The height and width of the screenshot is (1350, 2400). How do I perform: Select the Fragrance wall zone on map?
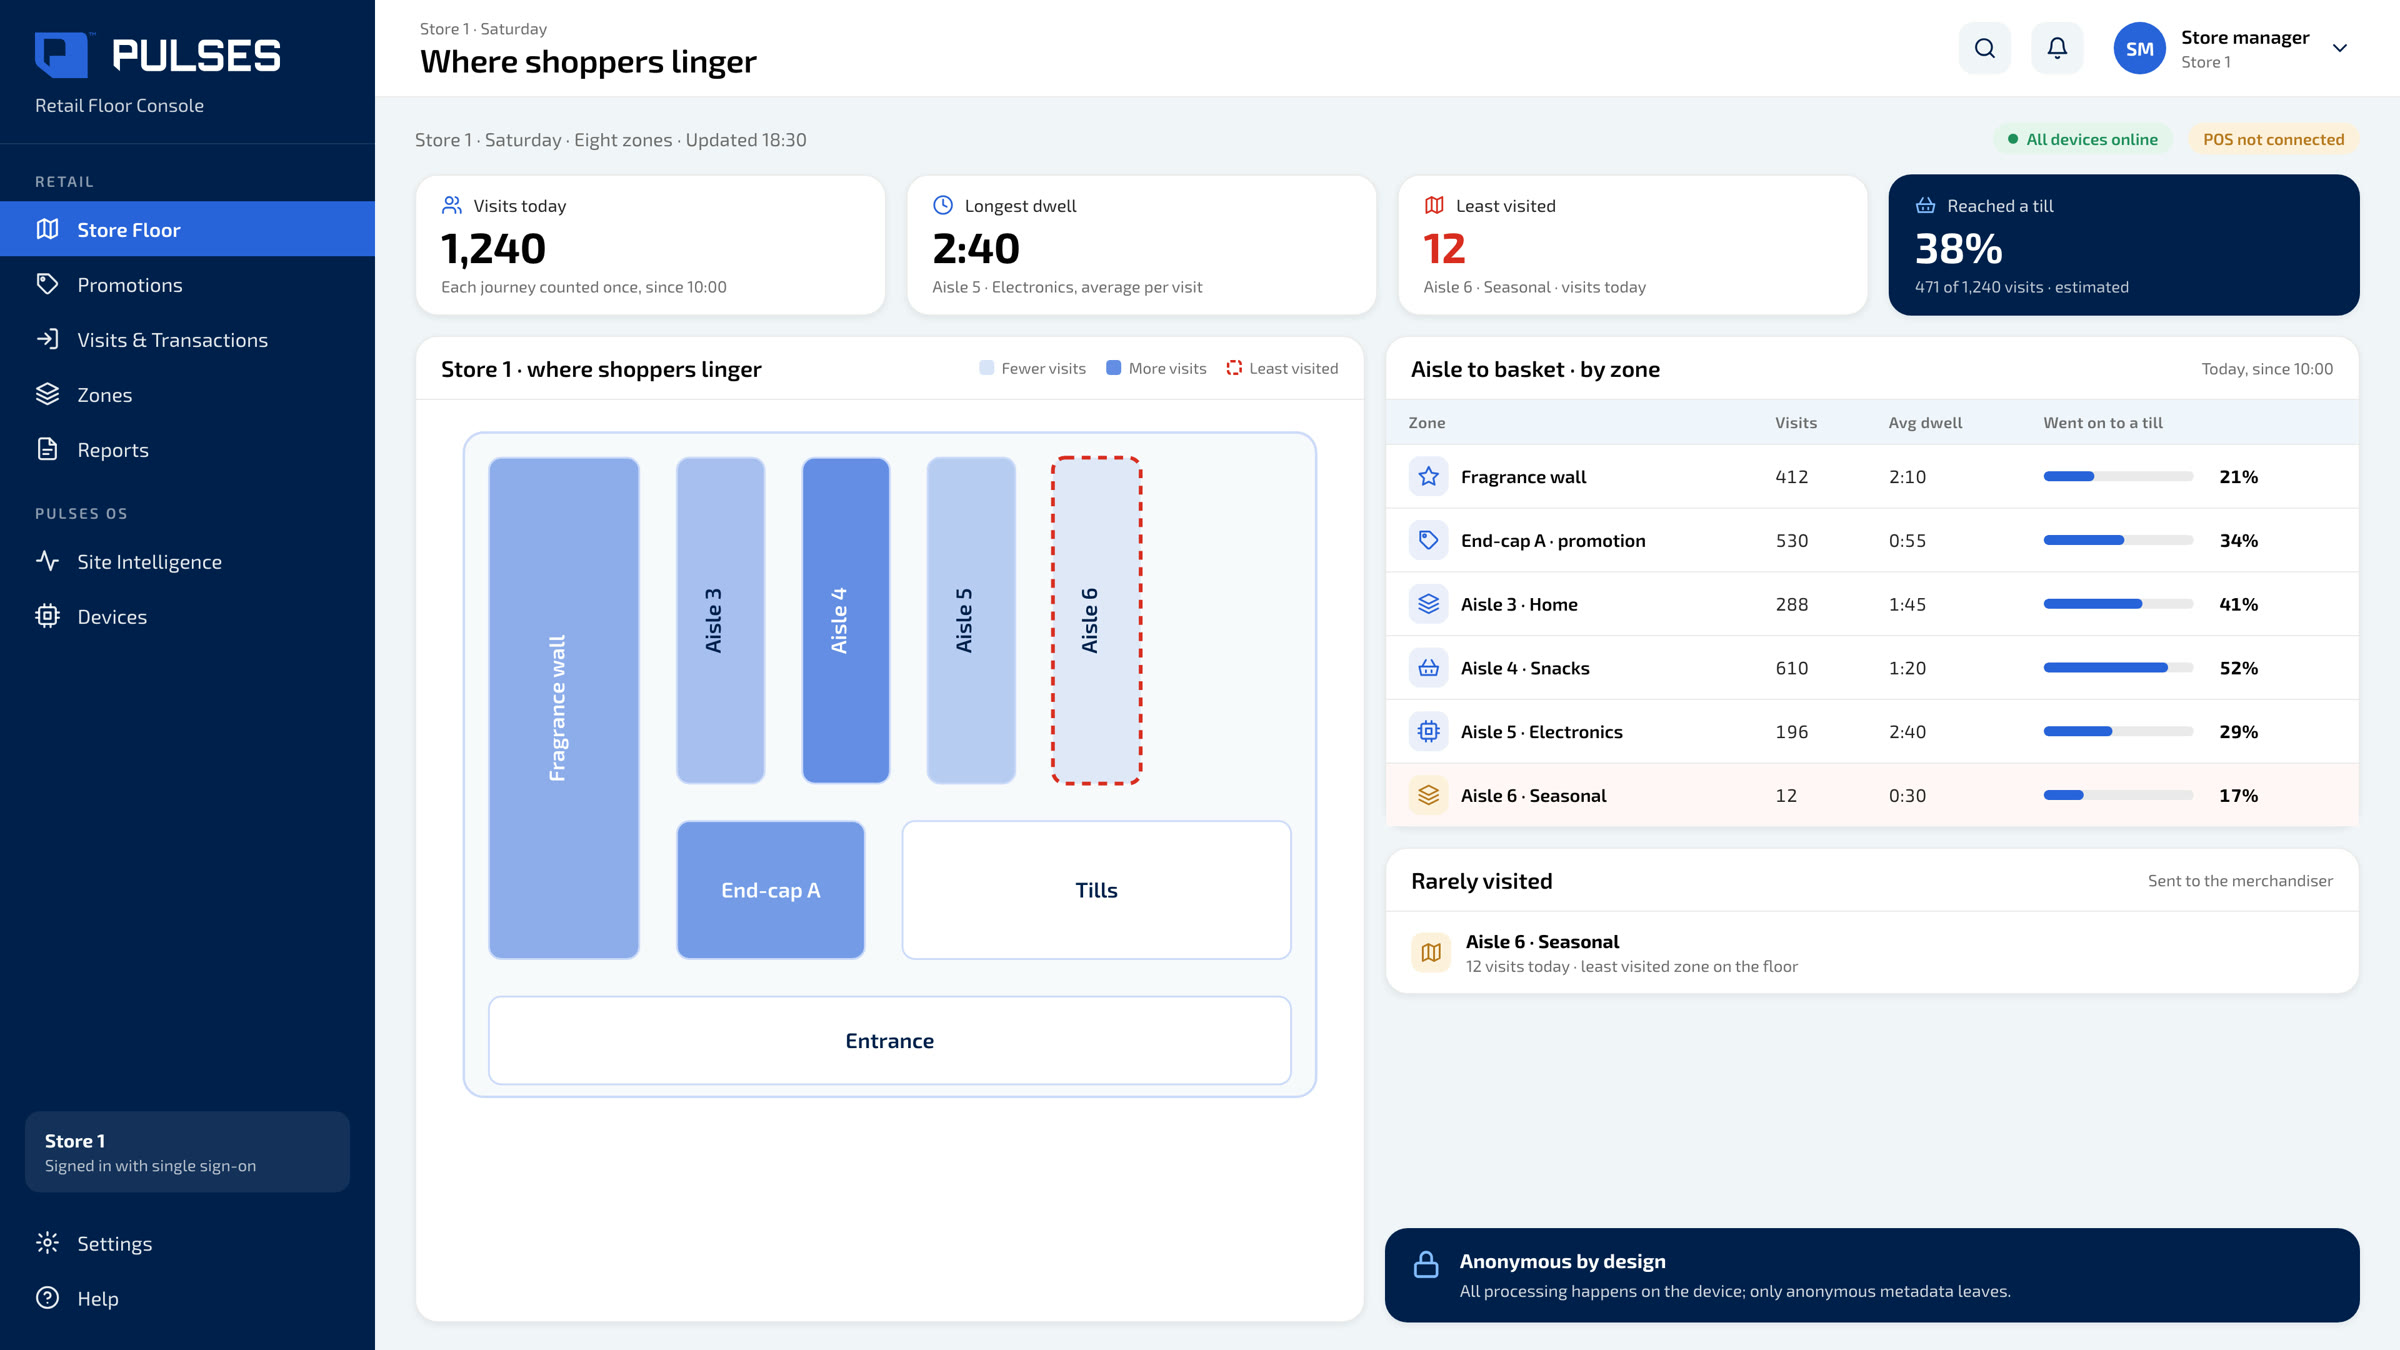(x=564, y=708)
